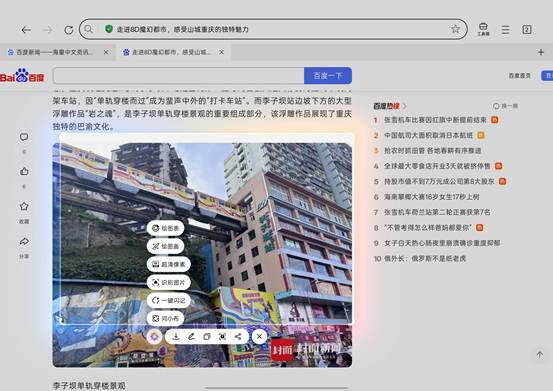
Task: Open the browser toolbox icon
Action: (x=483, y=29)
